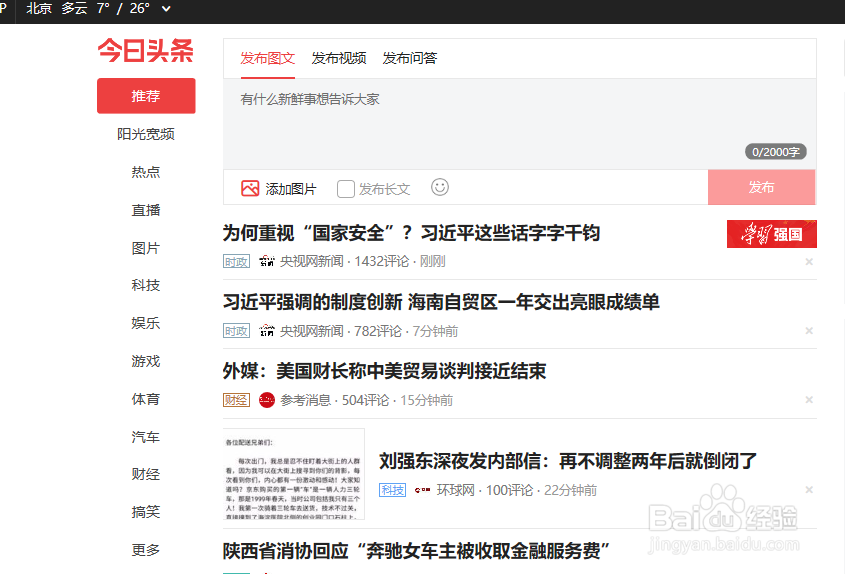Switch to the 发布图文 tab
The image size is (845, 574).
267,58
